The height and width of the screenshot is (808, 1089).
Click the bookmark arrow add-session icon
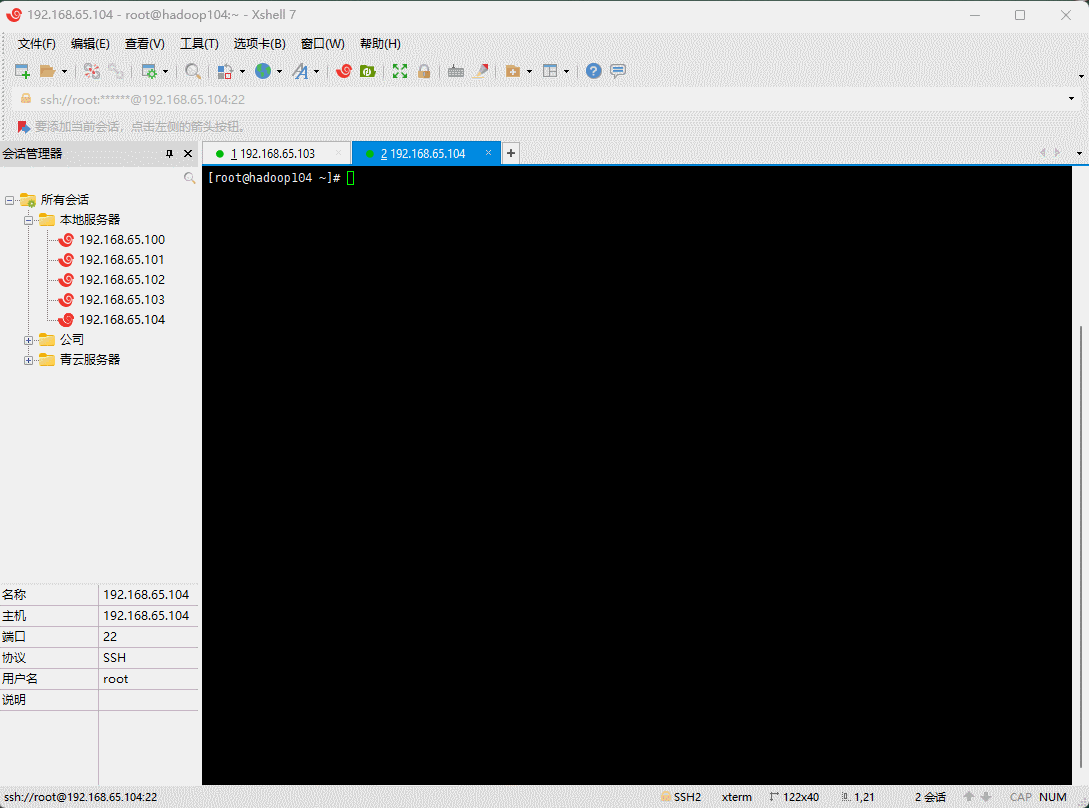coord(24,126)
